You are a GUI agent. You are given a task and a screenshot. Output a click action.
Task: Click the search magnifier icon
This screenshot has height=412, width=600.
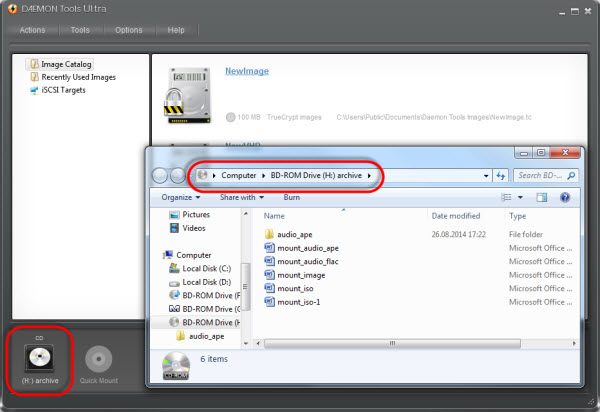[x=571, y=176]
